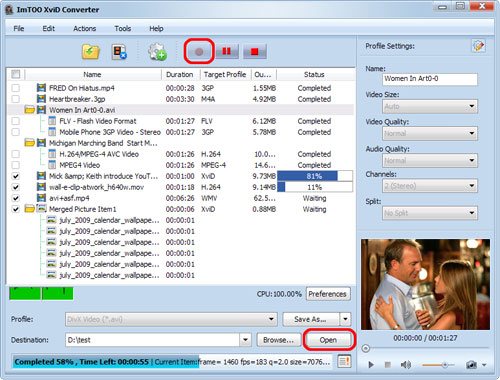Open the Video Quality dropdown

click(x=430, y=134)
